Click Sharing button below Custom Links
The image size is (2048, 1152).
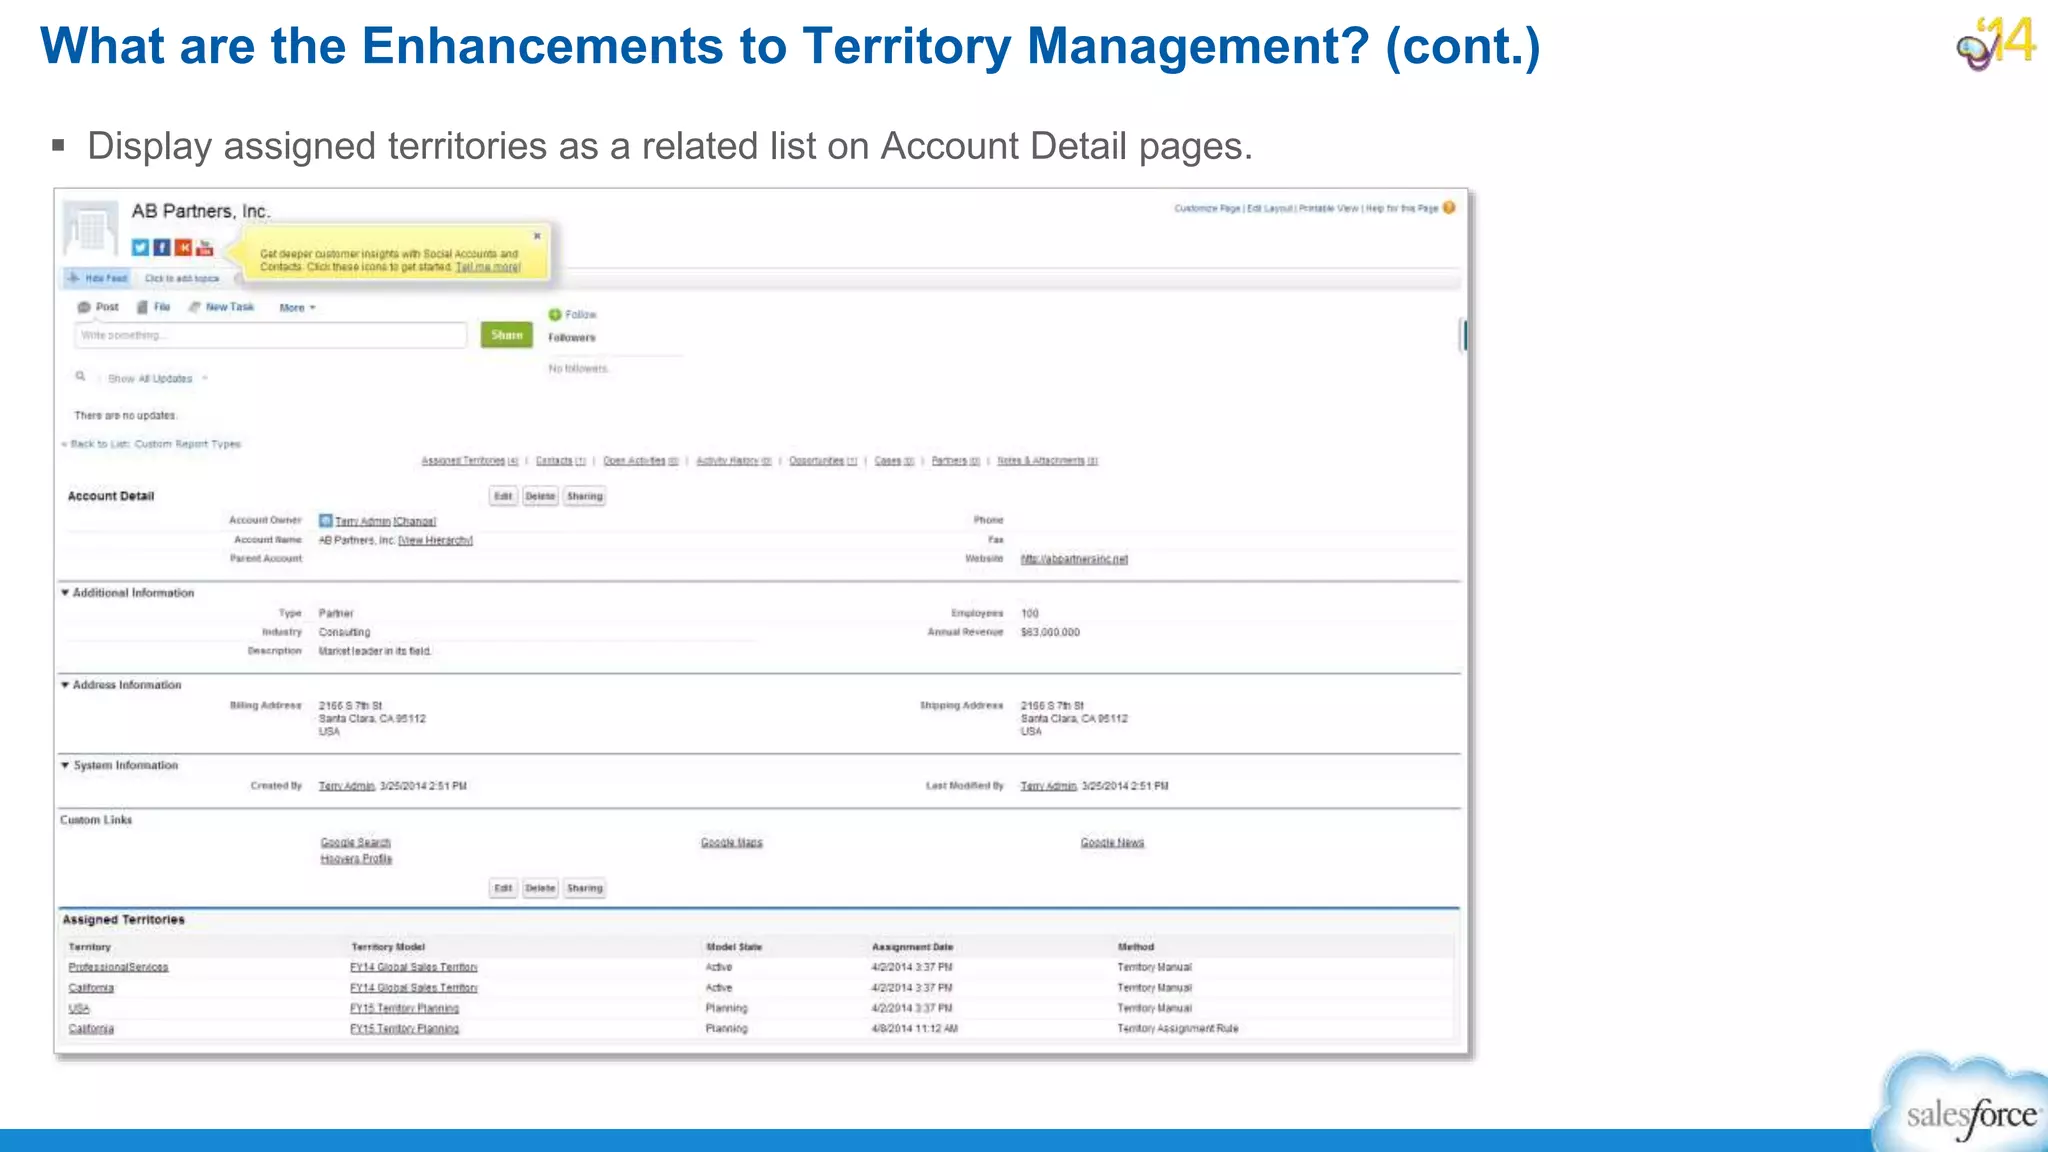coord(585,888)
